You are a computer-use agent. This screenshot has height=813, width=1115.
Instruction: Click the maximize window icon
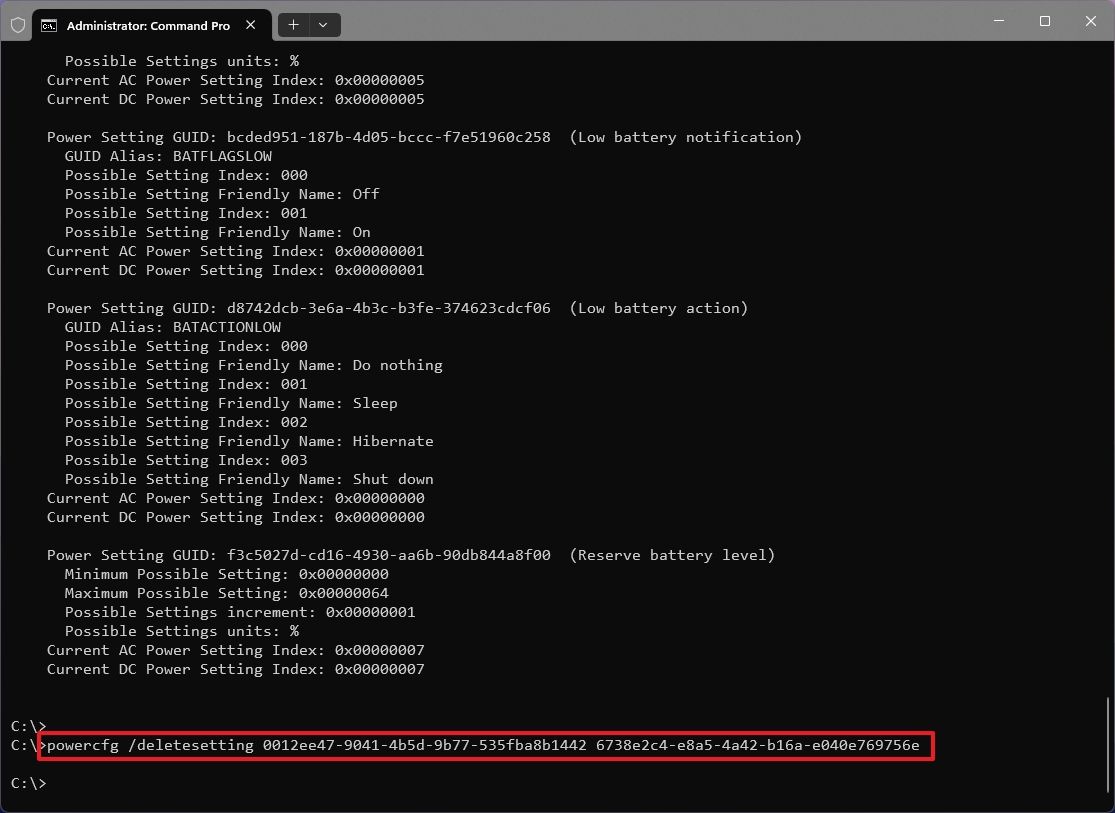(x=1044, y=21)
